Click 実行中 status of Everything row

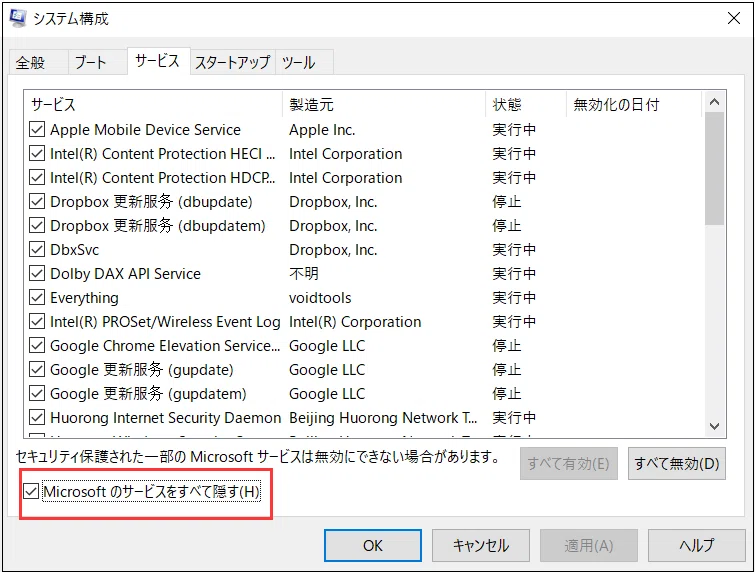(514, 298)
